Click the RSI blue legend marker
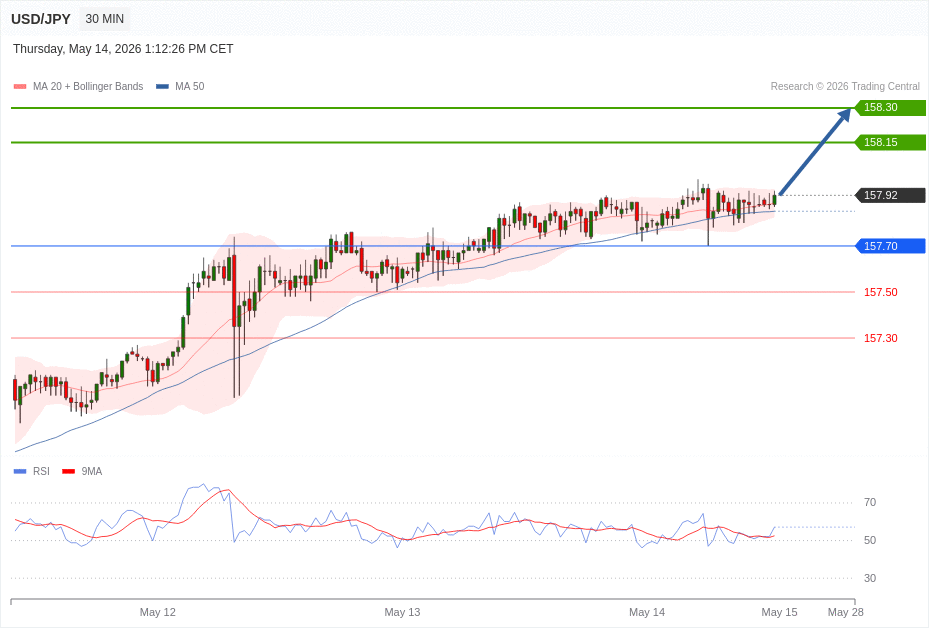Screen dimensions: 929x629 pos(20,471)
